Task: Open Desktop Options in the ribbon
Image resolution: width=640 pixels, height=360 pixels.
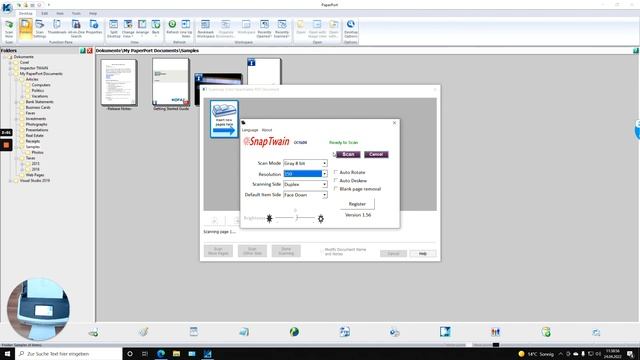Action: coord(351,28)
